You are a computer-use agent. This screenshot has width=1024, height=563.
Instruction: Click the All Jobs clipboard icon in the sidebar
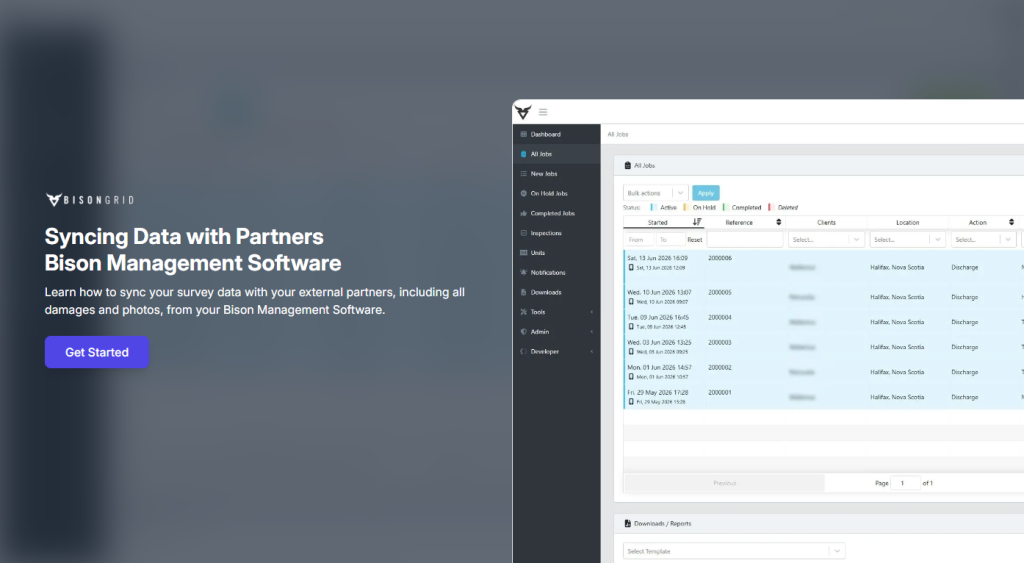pyautogui.click(x=523, y=154)
